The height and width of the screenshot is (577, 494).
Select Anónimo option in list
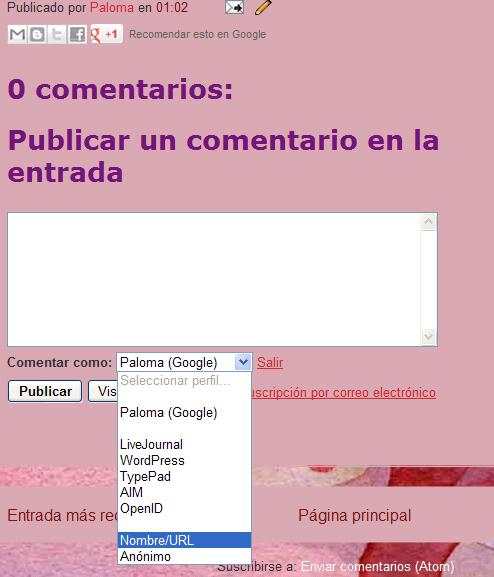(x=184, y=556)
